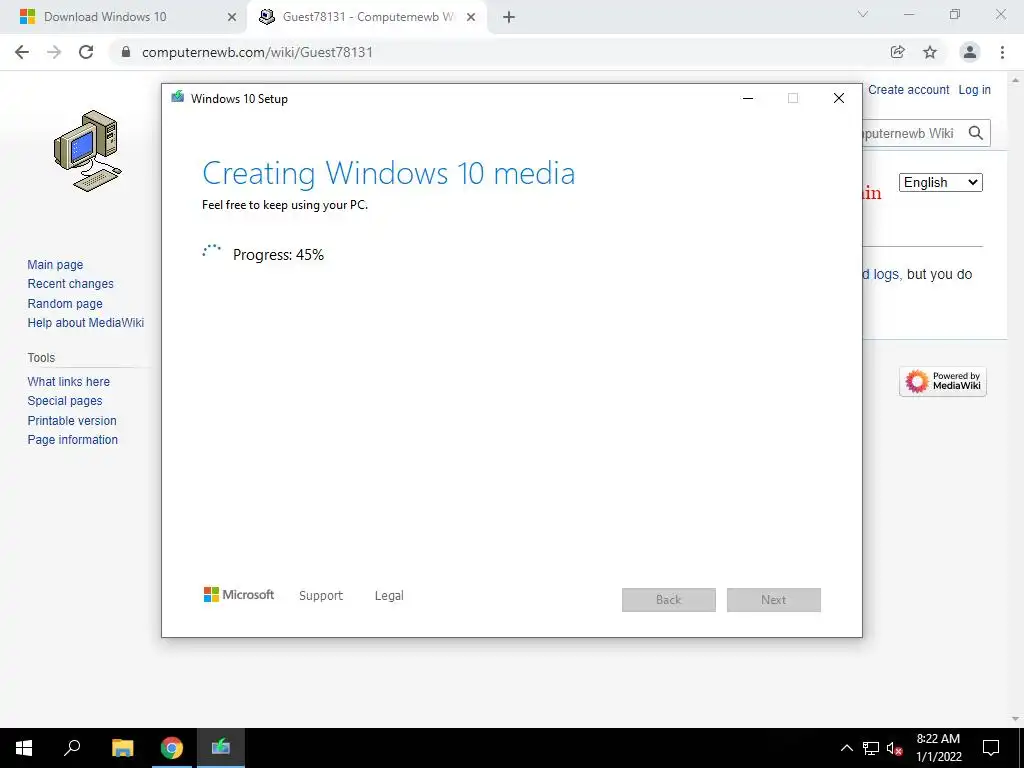Open notification center icon

point(991,748)
